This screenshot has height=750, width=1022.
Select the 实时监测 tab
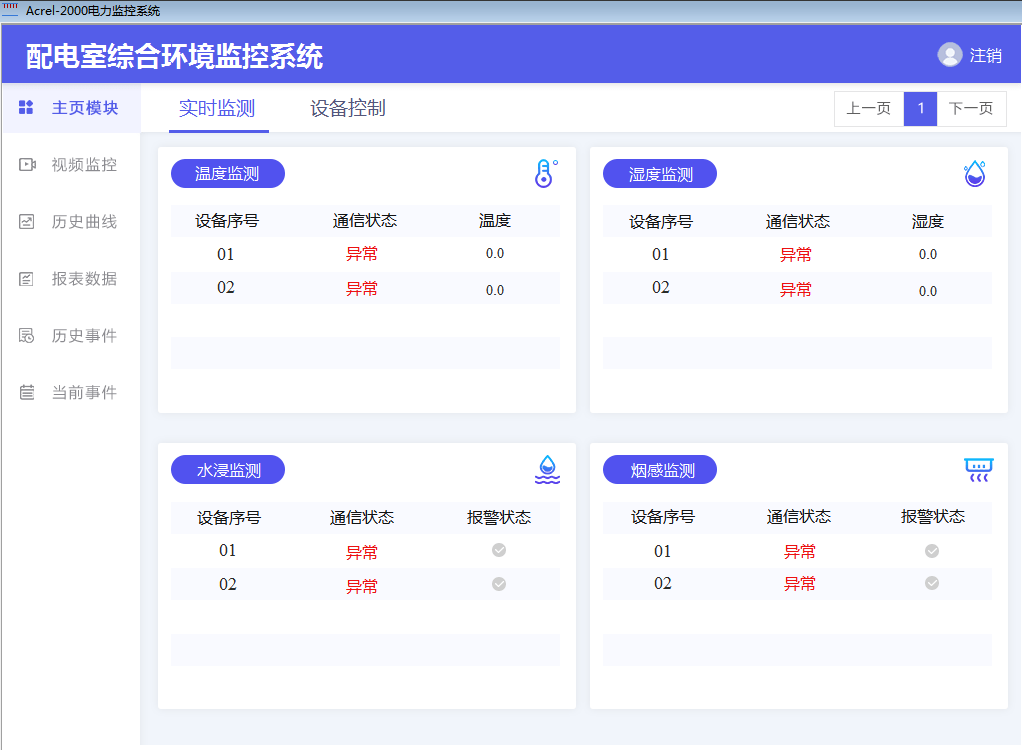(217, 107)
